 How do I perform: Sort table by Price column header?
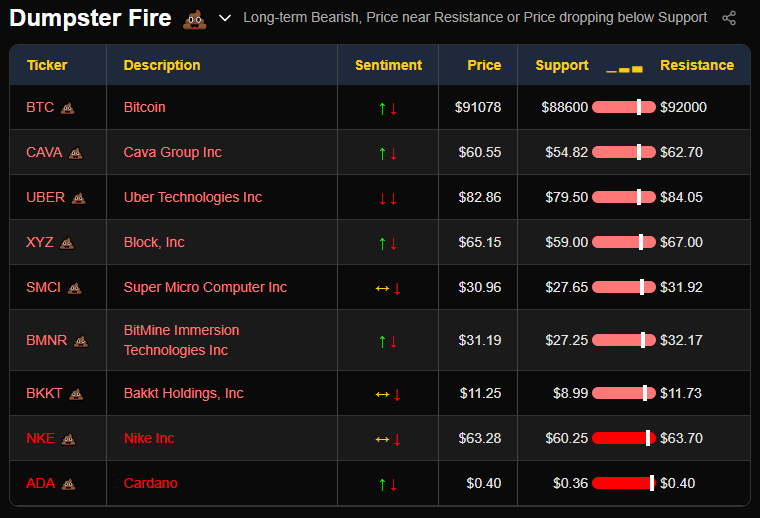coord(484,65)
